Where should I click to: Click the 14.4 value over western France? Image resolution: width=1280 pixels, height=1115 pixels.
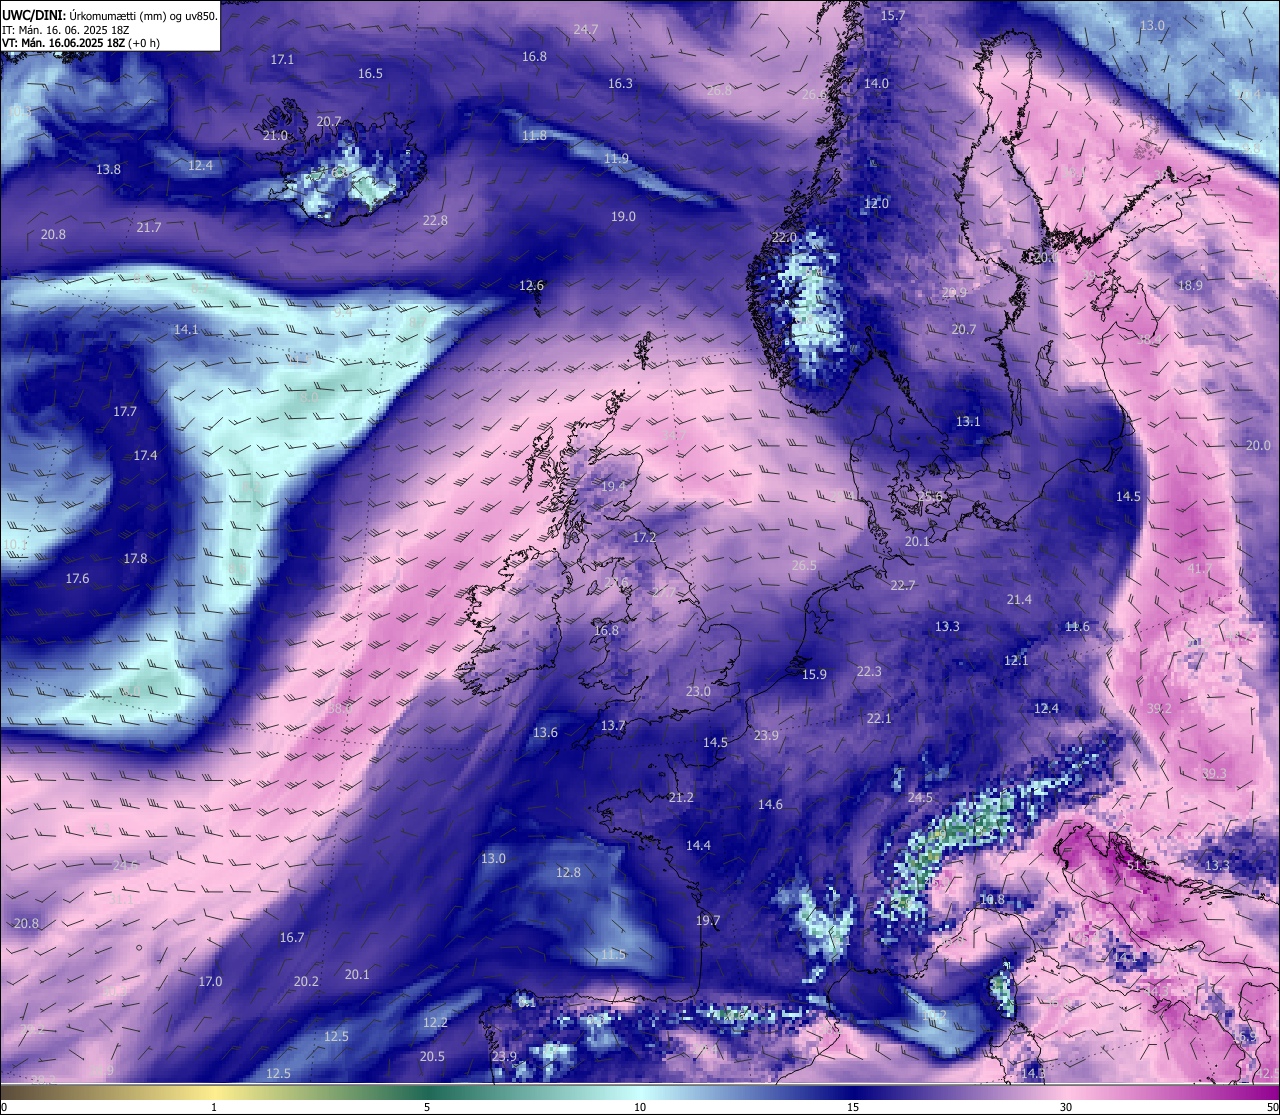(x=698, y=845)
